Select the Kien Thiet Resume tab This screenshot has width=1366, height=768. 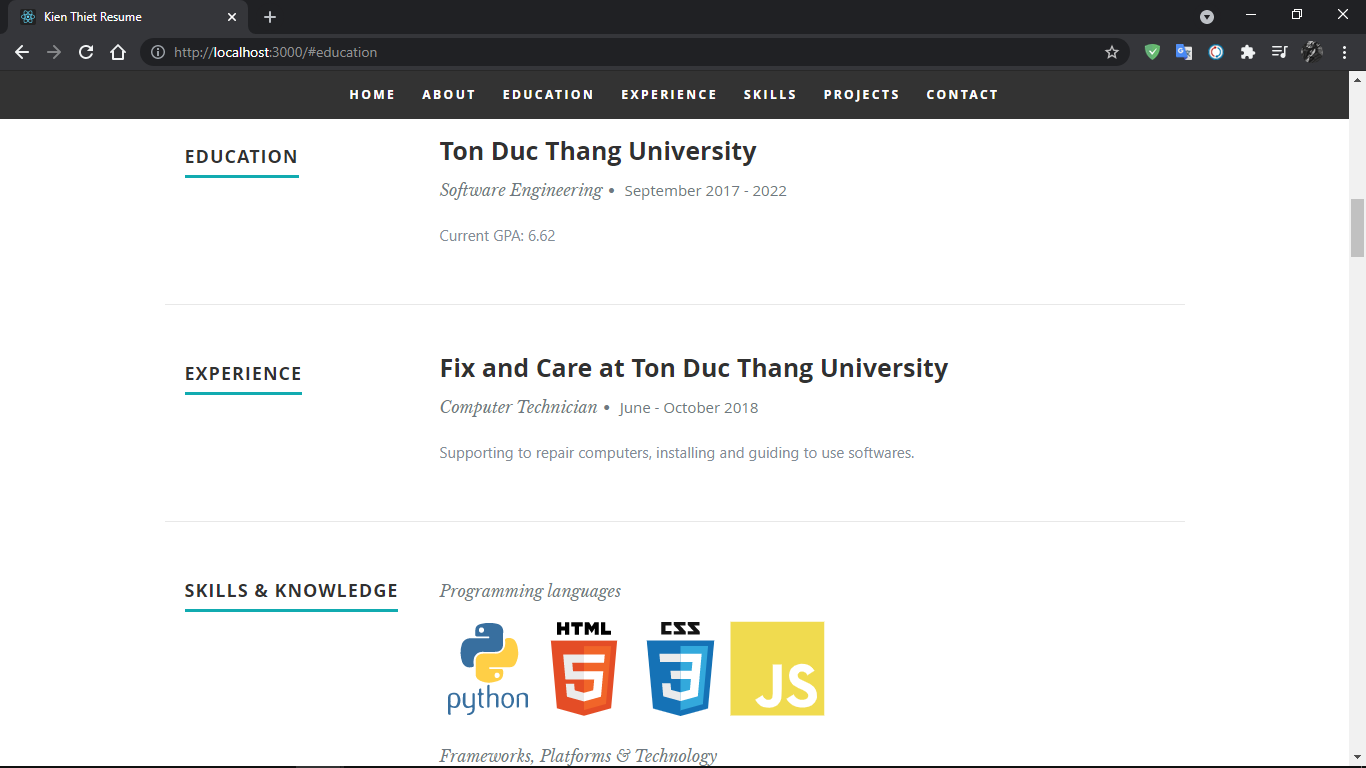(x=120, y=17)
